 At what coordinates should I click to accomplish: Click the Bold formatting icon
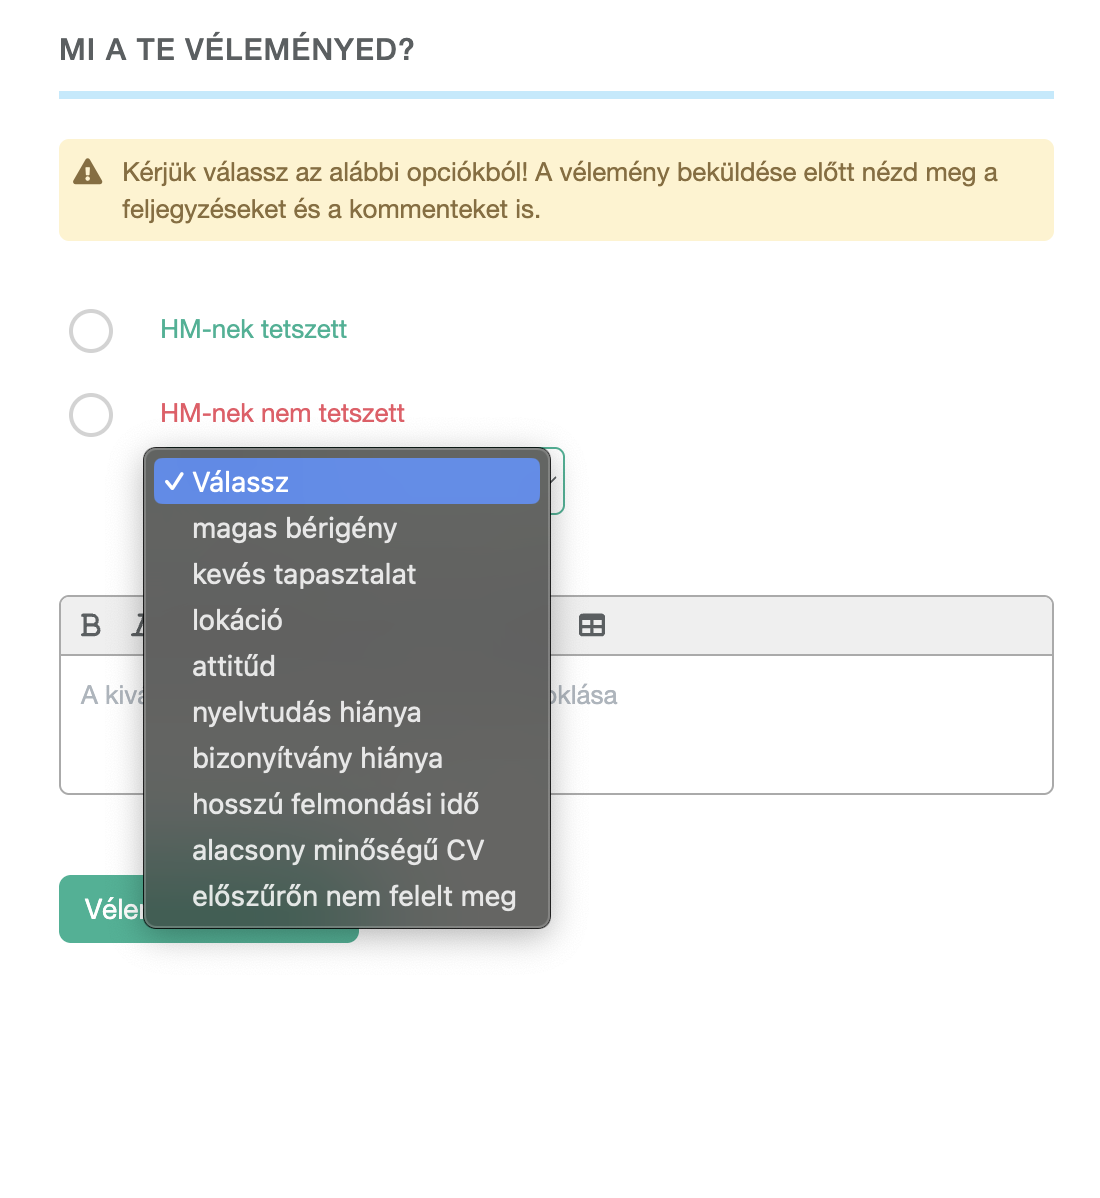[x=90, y=626]
